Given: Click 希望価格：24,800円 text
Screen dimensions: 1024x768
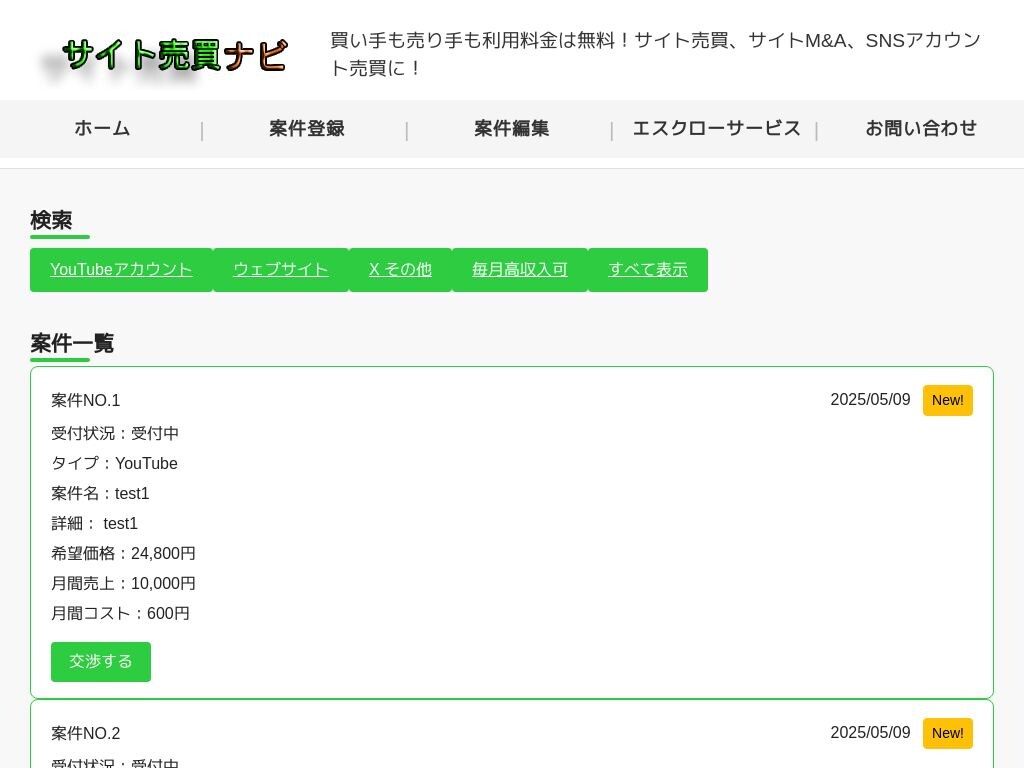Looking at the screenshot, I should pyautogui.click(x=123, y=554).
